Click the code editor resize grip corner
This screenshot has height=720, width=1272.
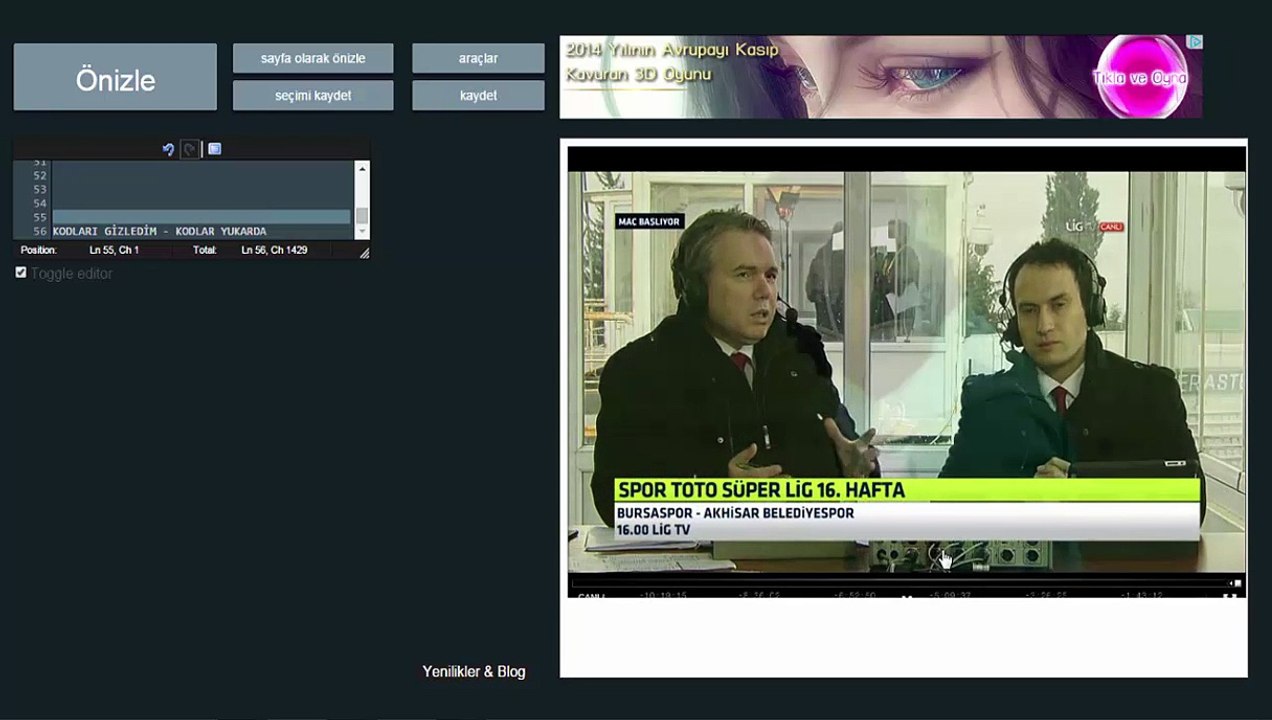click(x=364, y=253)
